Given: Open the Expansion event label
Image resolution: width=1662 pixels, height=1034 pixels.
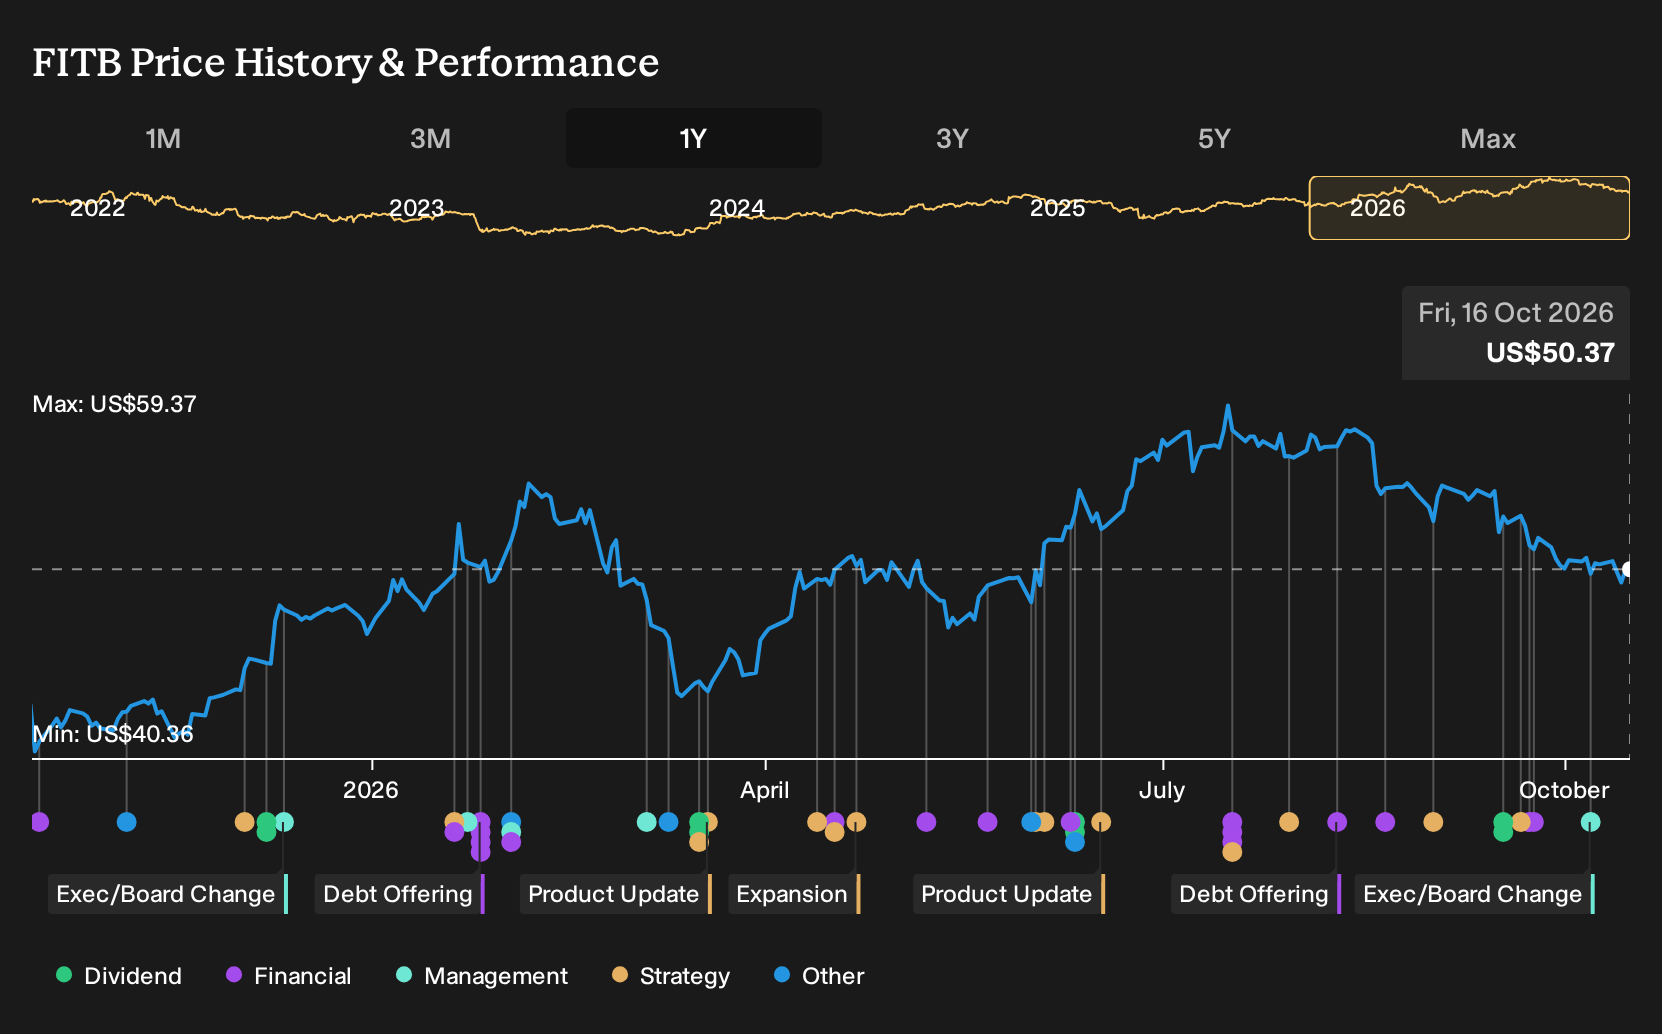Looking at the screenshot, I should (794, 894).
